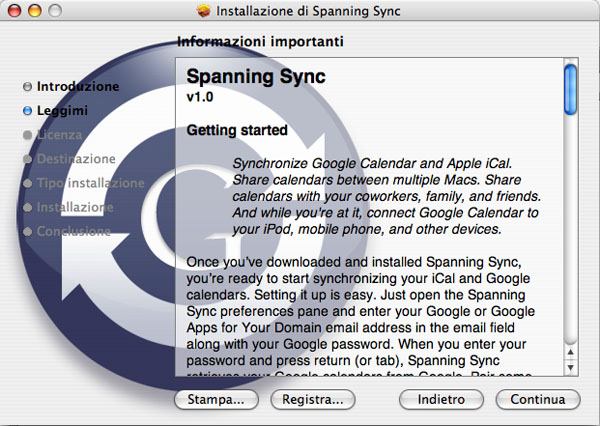Screen dimensions: 600x426
Task: Minimize the window with the yellow button
Action: (x=35, y=10)
